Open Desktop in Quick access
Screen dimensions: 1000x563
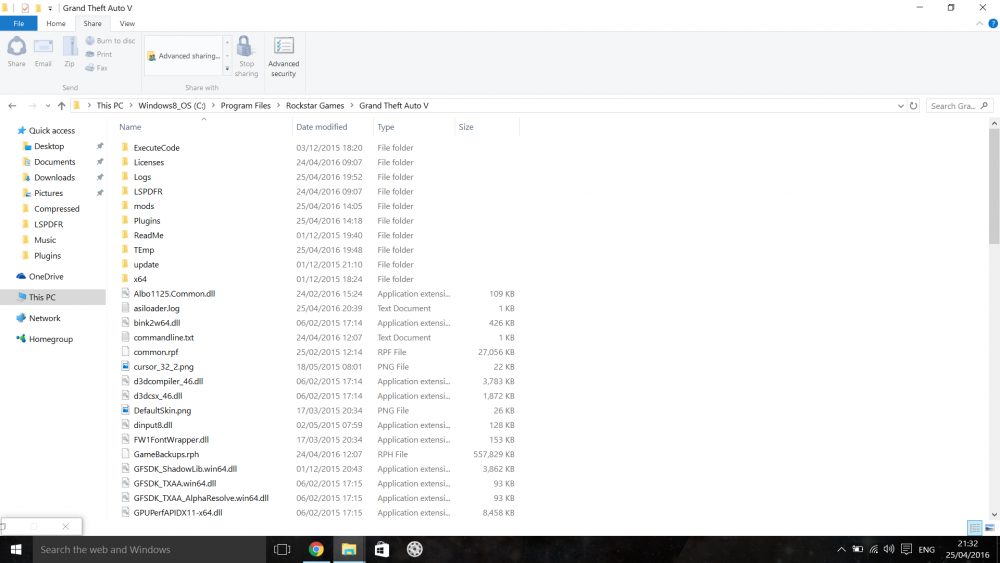tap(49, 146)
